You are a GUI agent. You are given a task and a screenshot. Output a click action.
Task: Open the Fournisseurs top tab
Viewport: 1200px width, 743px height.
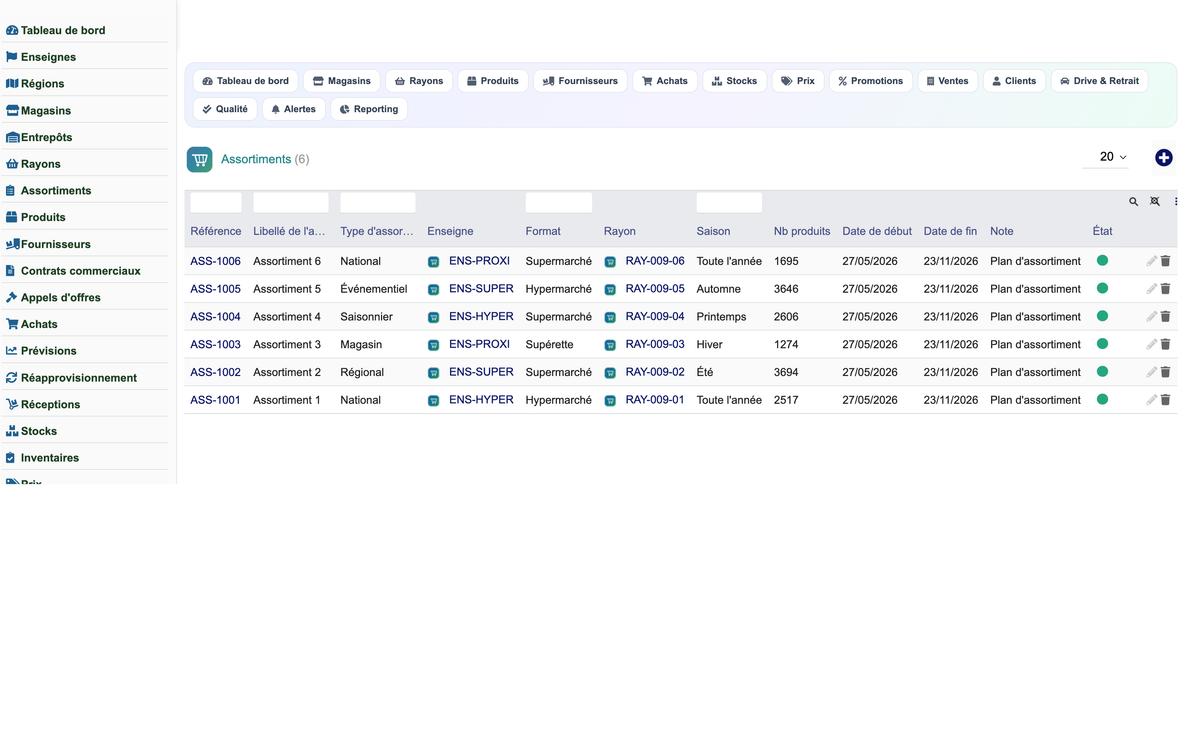(580, 81)
